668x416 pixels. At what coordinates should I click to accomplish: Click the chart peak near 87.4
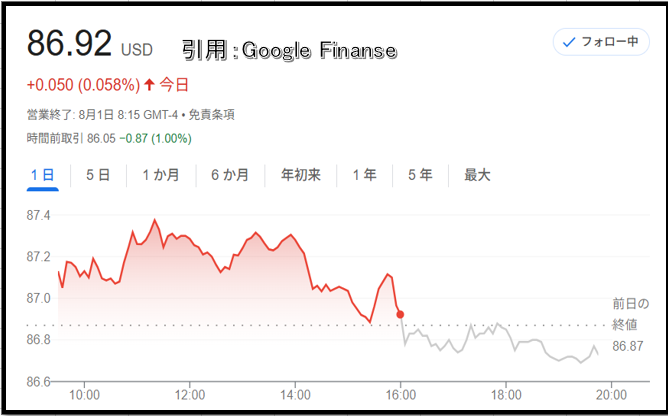click(154, 220)
